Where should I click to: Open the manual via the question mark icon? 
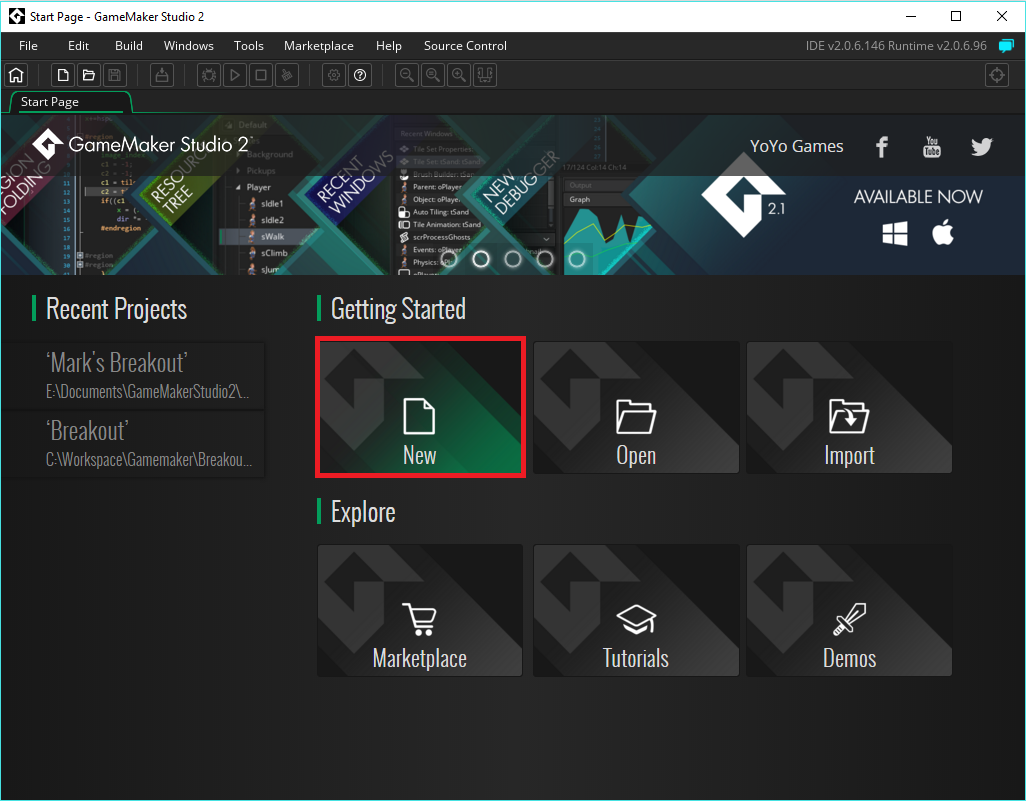tap(359, 74)
